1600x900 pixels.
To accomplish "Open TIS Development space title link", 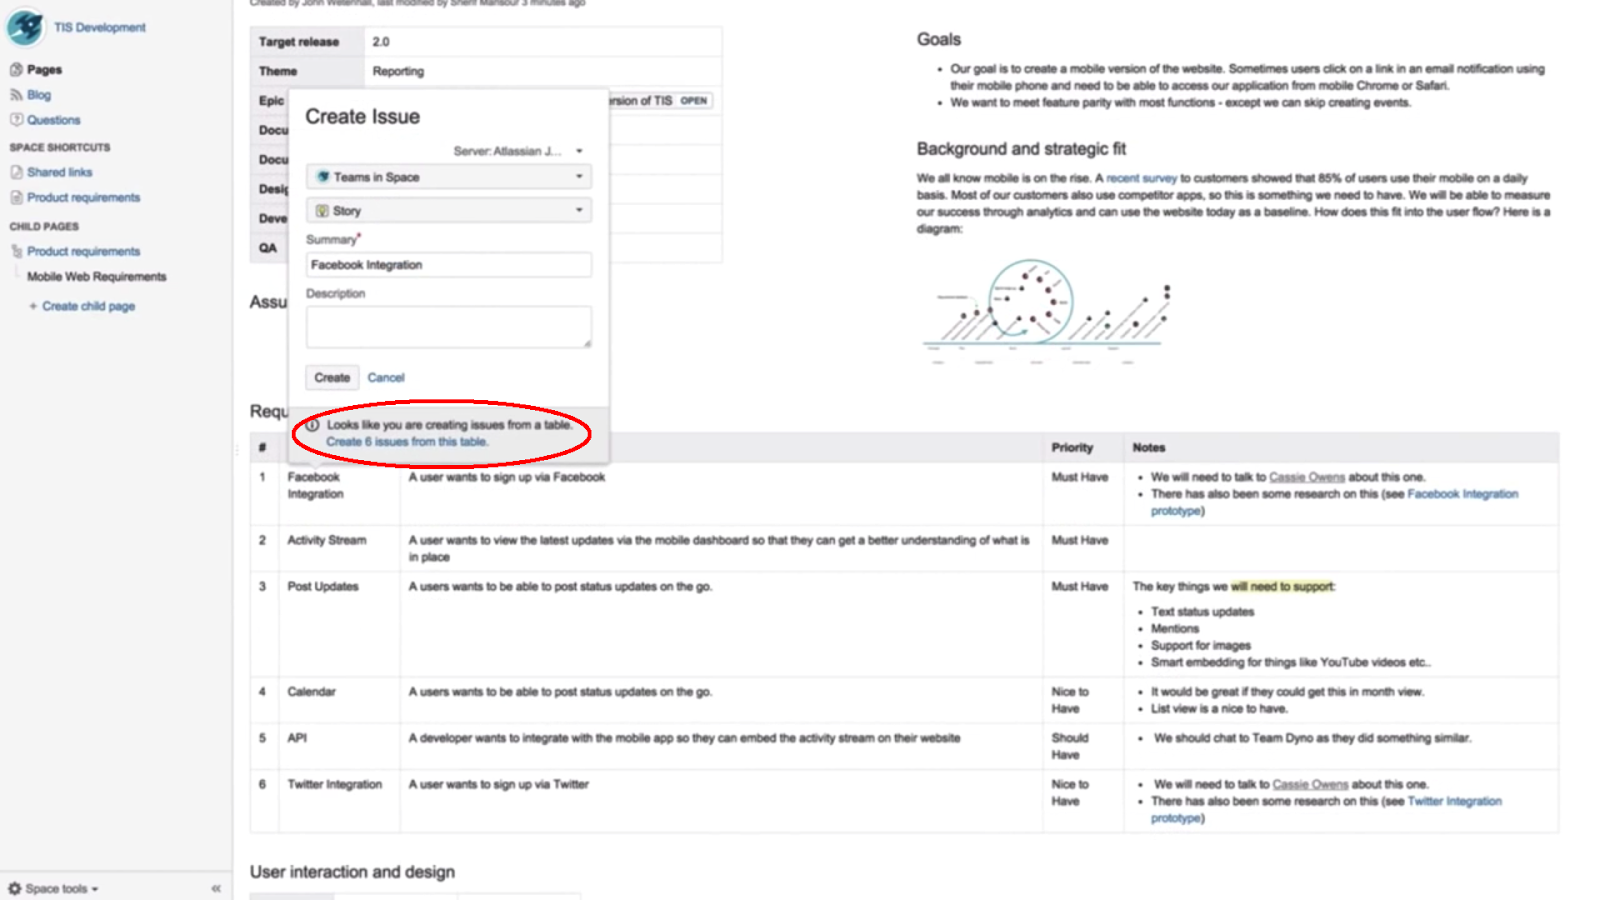I will [x=99, y=27].
